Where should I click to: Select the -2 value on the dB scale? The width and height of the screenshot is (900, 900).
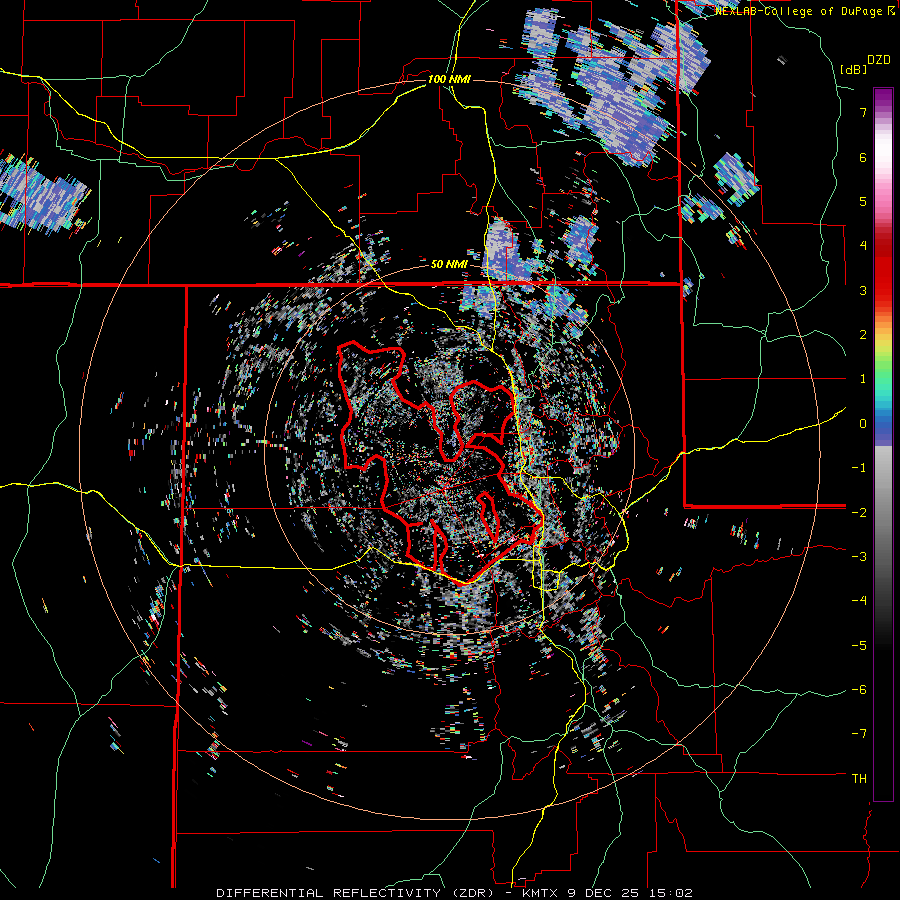(859, 512)
